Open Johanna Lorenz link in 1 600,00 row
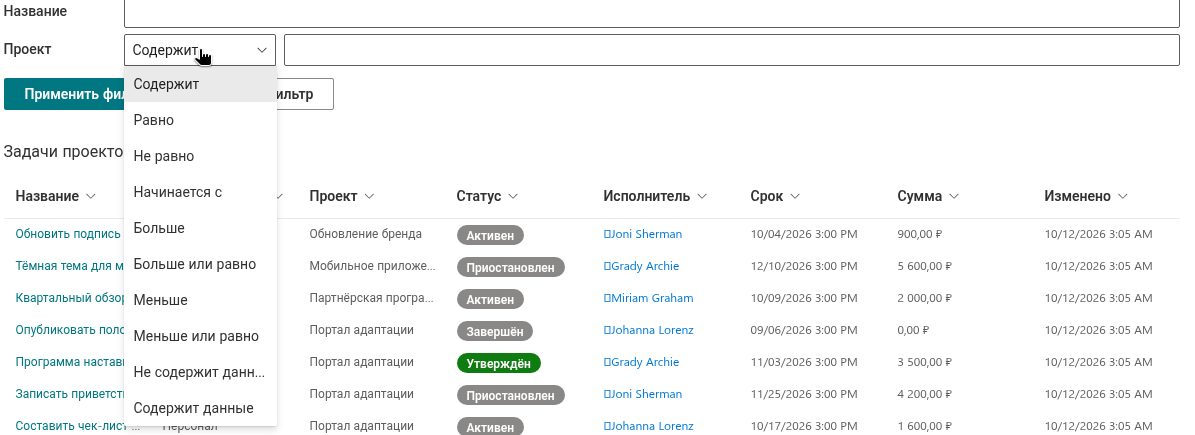This screenshot has height=435, width=1195. [649, 426]
